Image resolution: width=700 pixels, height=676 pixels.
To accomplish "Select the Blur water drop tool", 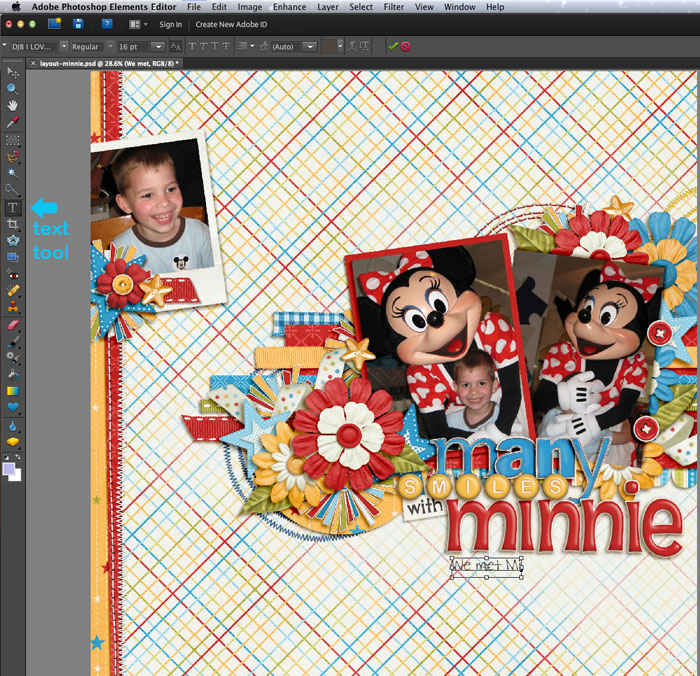I will tap(12, 426).
